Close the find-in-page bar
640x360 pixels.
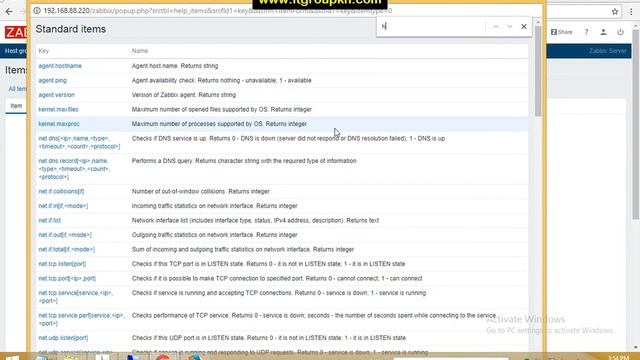coord(524,27)
